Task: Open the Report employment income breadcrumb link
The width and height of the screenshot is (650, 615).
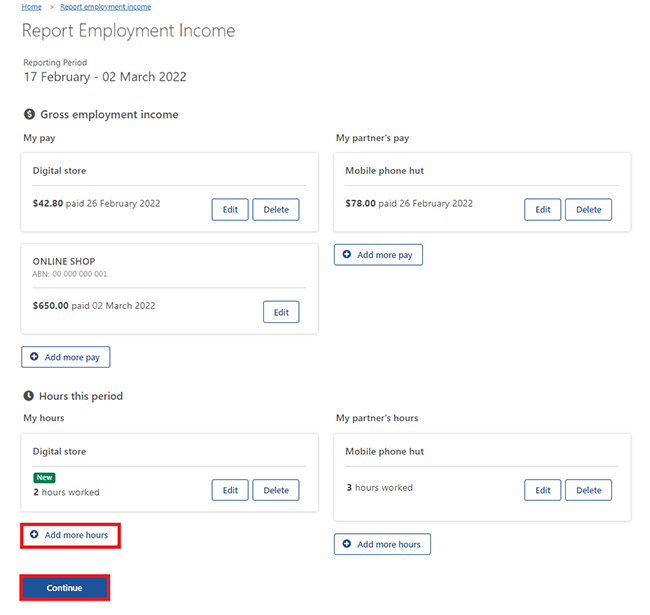Action: (x=106, y=7)
